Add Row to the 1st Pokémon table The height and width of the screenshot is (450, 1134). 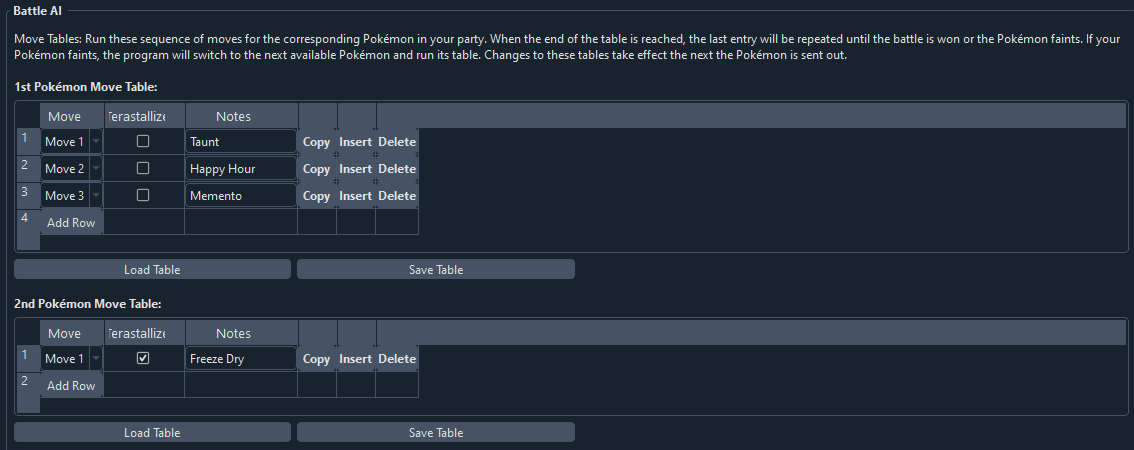point(71,223)
